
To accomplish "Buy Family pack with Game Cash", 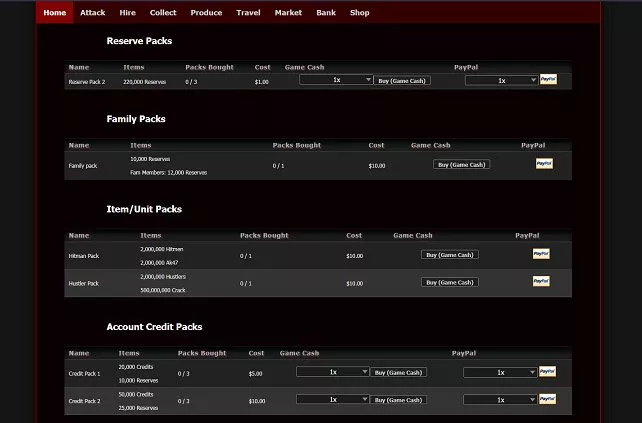I will 461,165.
